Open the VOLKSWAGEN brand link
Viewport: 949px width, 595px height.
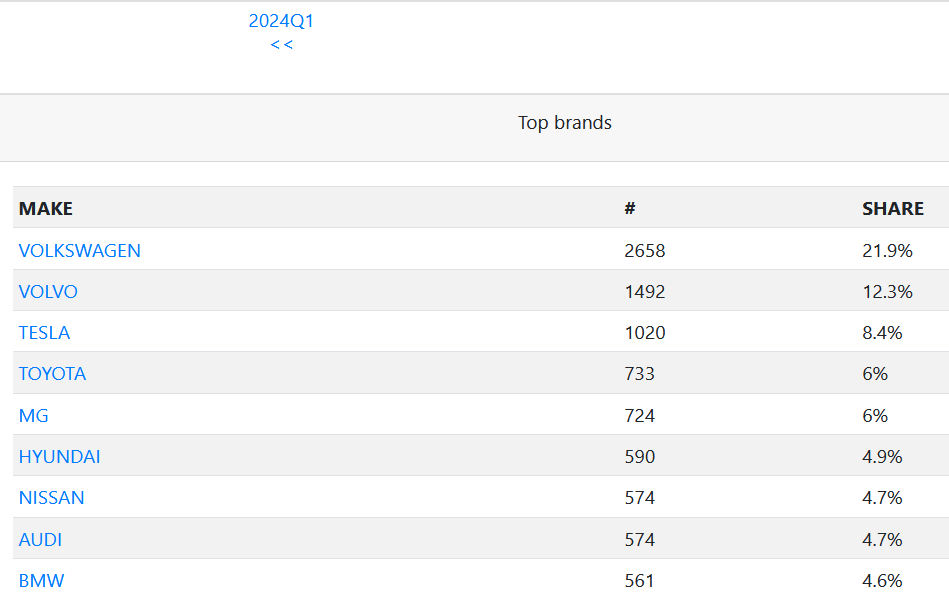[x=80, y=251]
